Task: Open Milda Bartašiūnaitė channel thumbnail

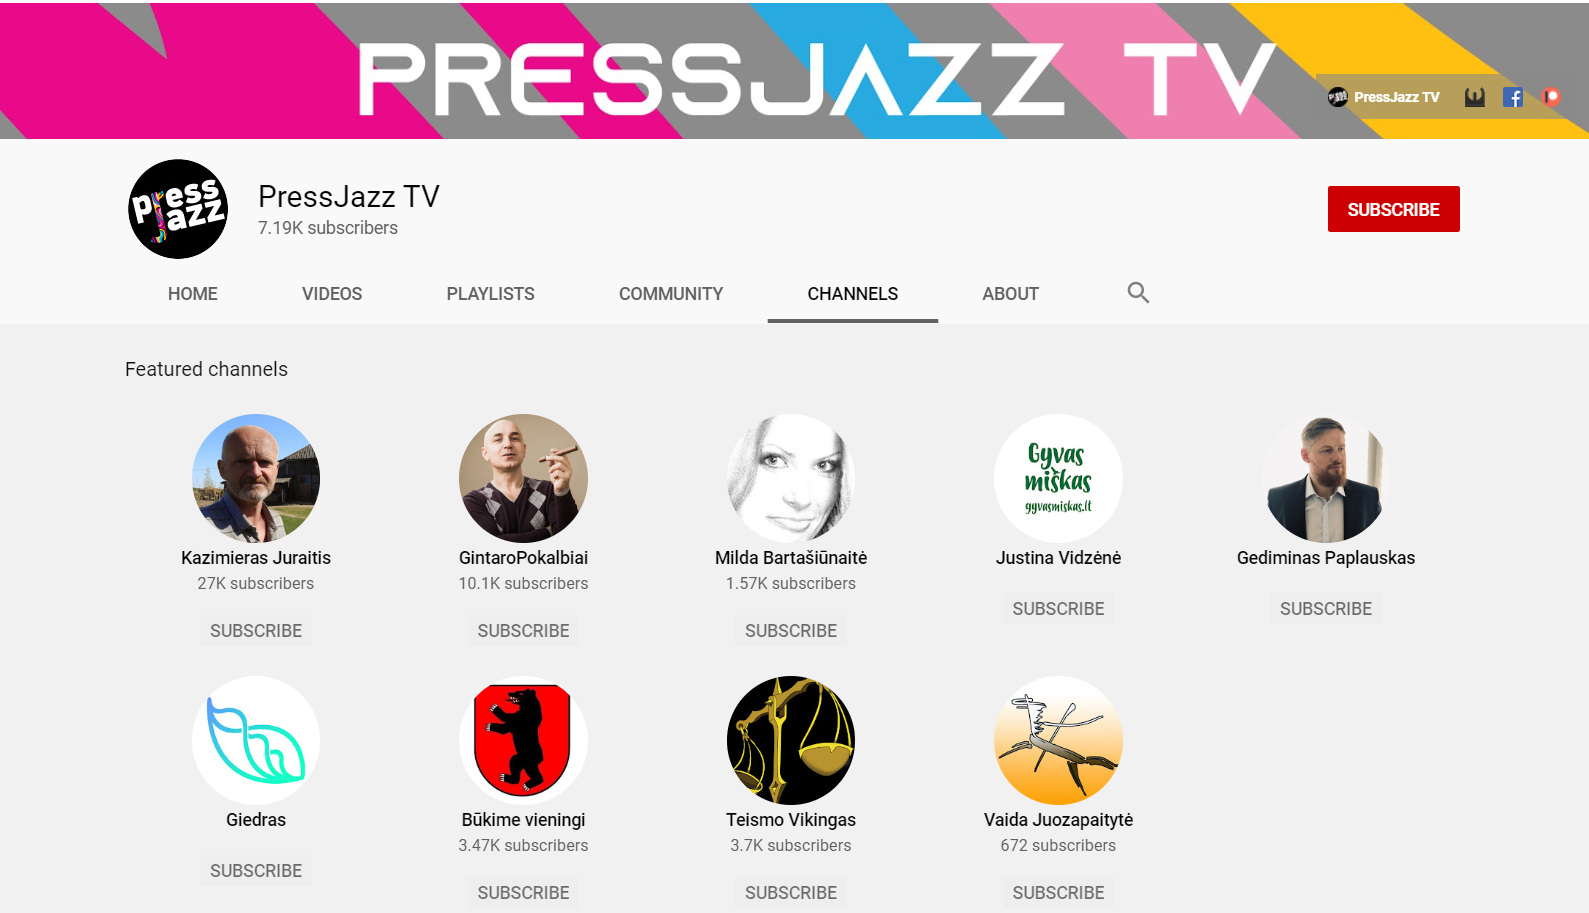Action: coord(791,478)
